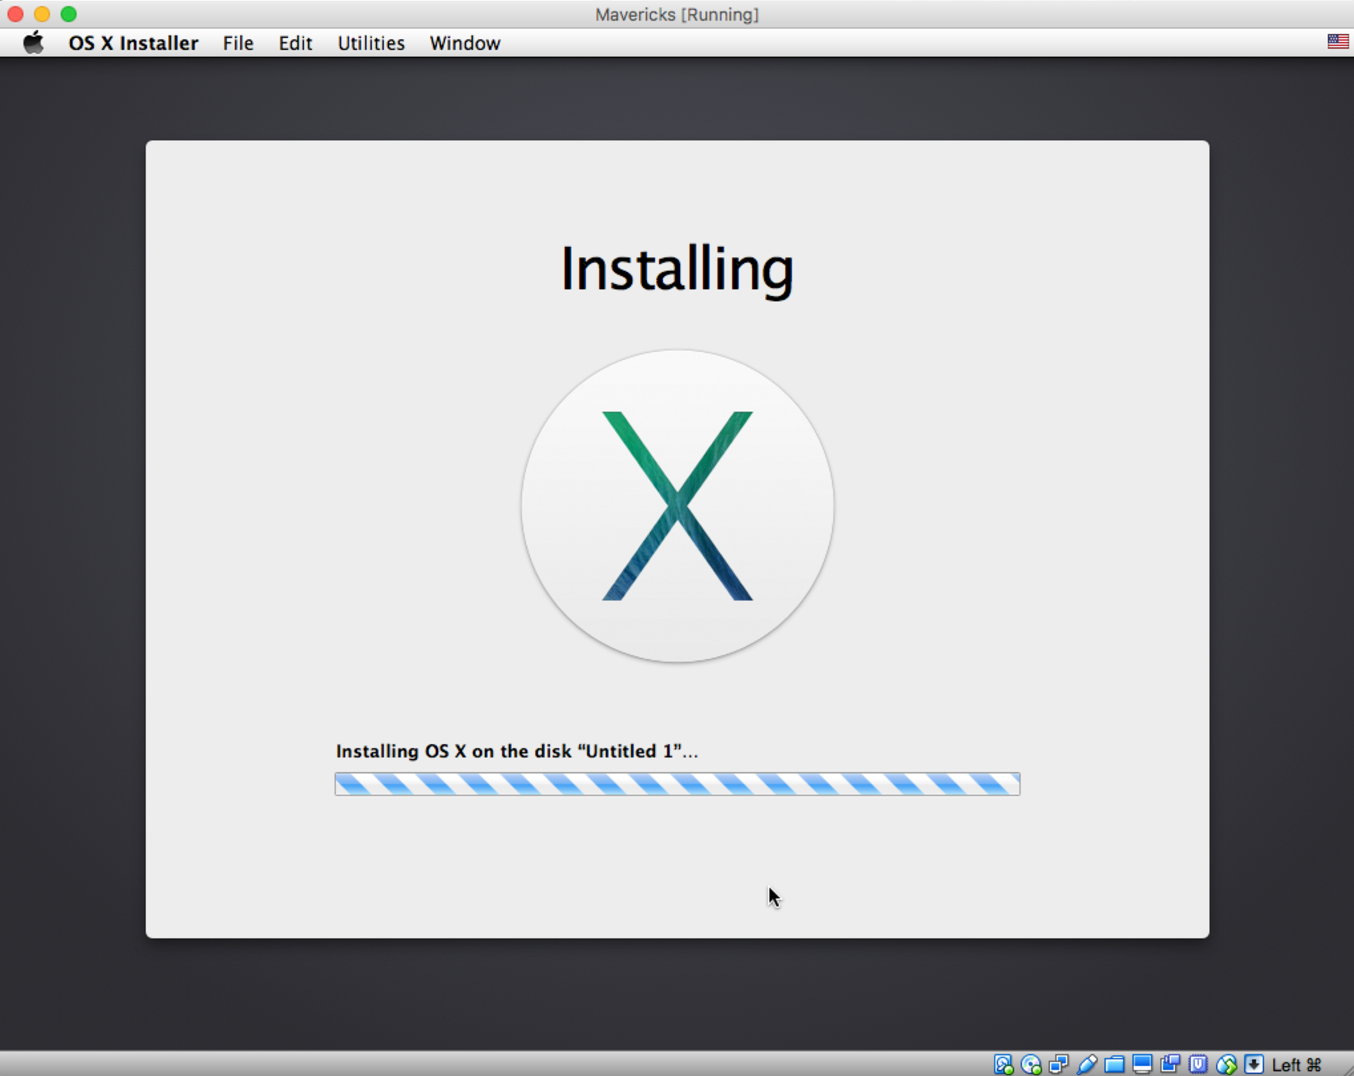The image size is (1354, 1076).
Task: Toggle the mouse integration status icon
Action: pos(1226,1065)
